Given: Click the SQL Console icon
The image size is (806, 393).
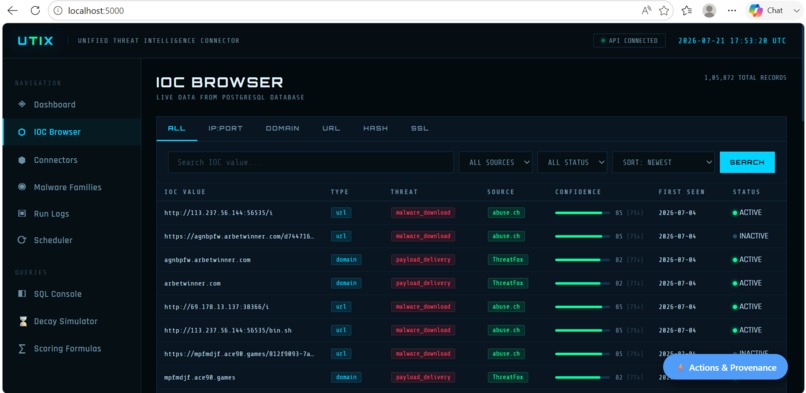Looking at the screenshot, I should 22,294.
